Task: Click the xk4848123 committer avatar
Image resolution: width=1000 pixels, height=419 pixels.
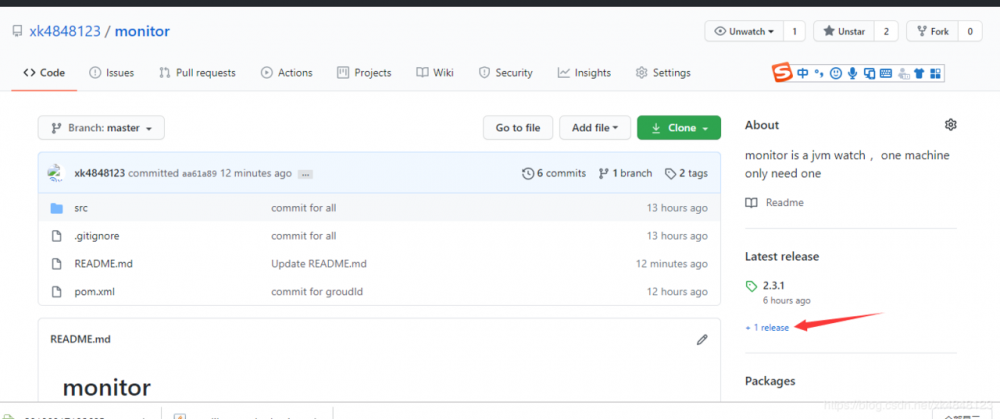Action: [x=57, y=173]
